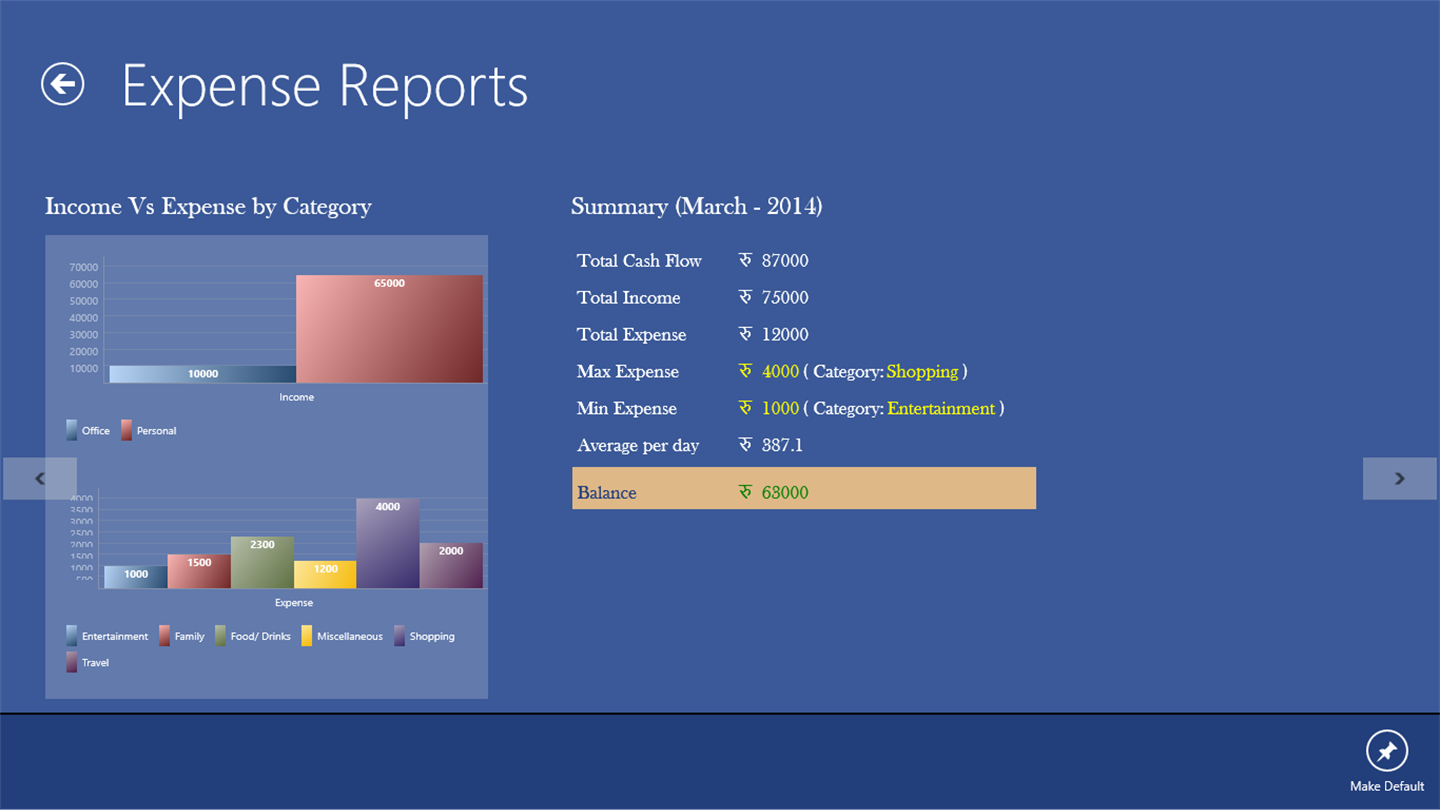Pin report with Make Default icon
Image resolution: width=1440 pixels, height=810 pixels.
[1386, 751]
